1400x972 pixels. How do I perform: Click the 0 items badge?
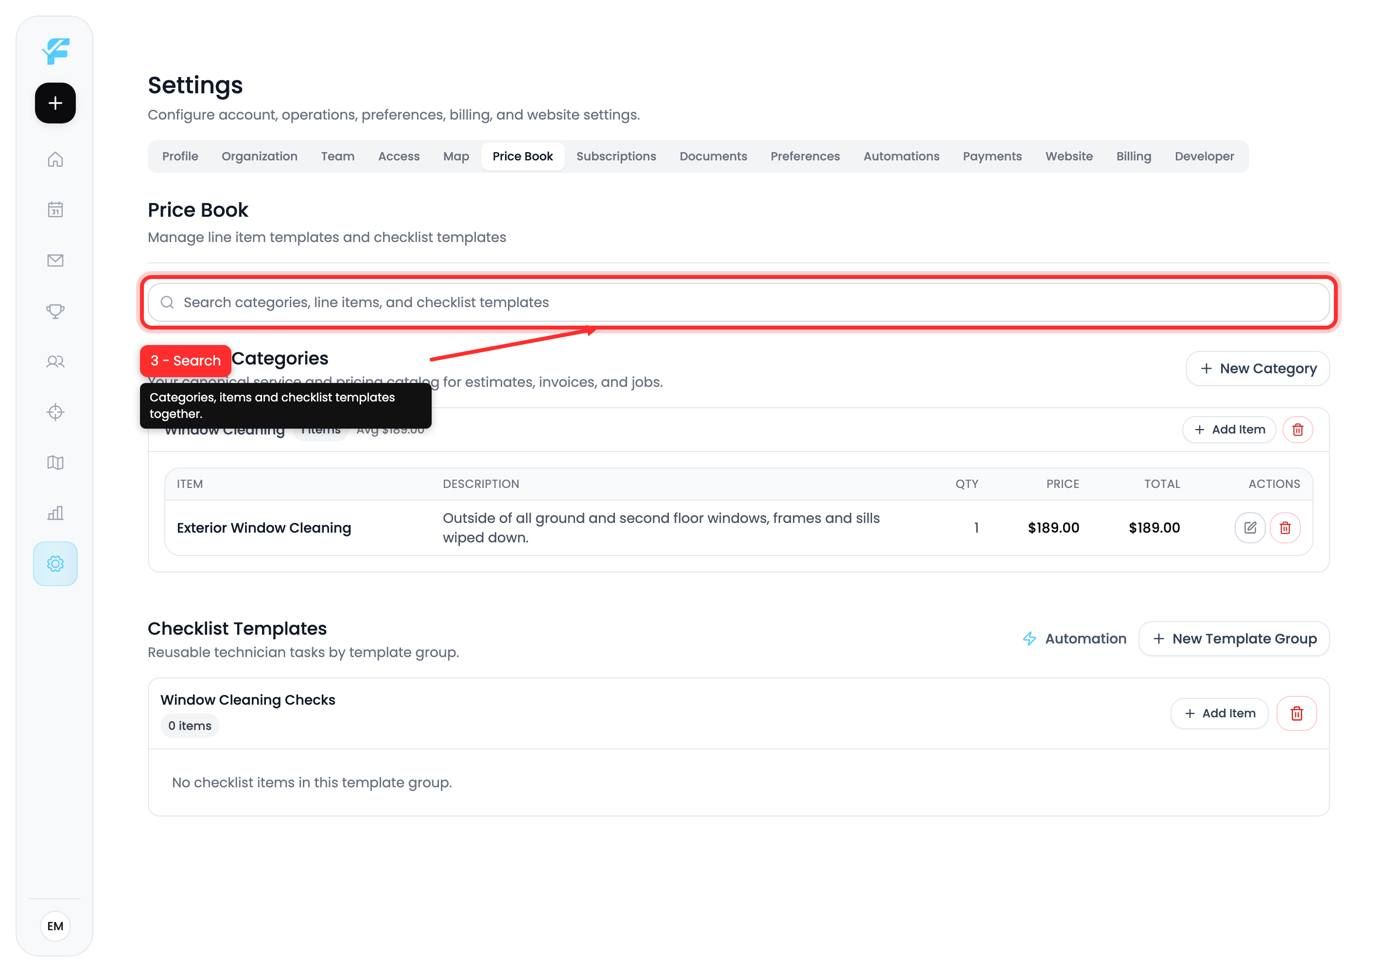click(x=190, y=726)
